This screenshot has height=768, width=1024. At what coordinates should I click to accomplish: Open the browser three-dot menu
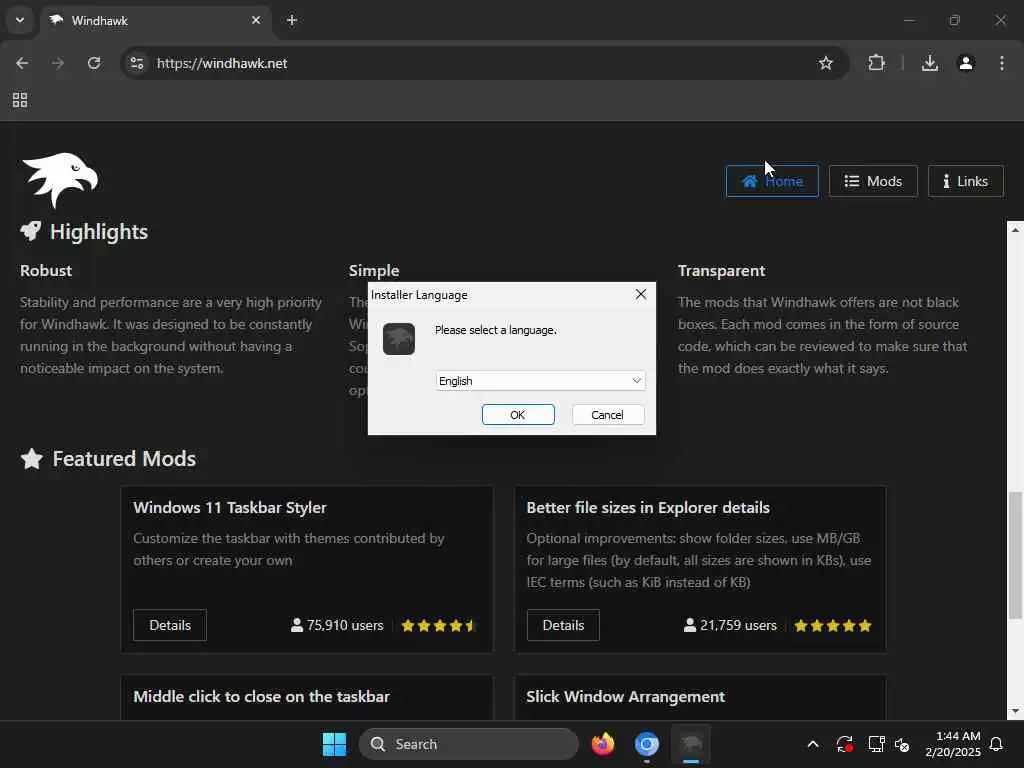click(x=1002, y=63)
